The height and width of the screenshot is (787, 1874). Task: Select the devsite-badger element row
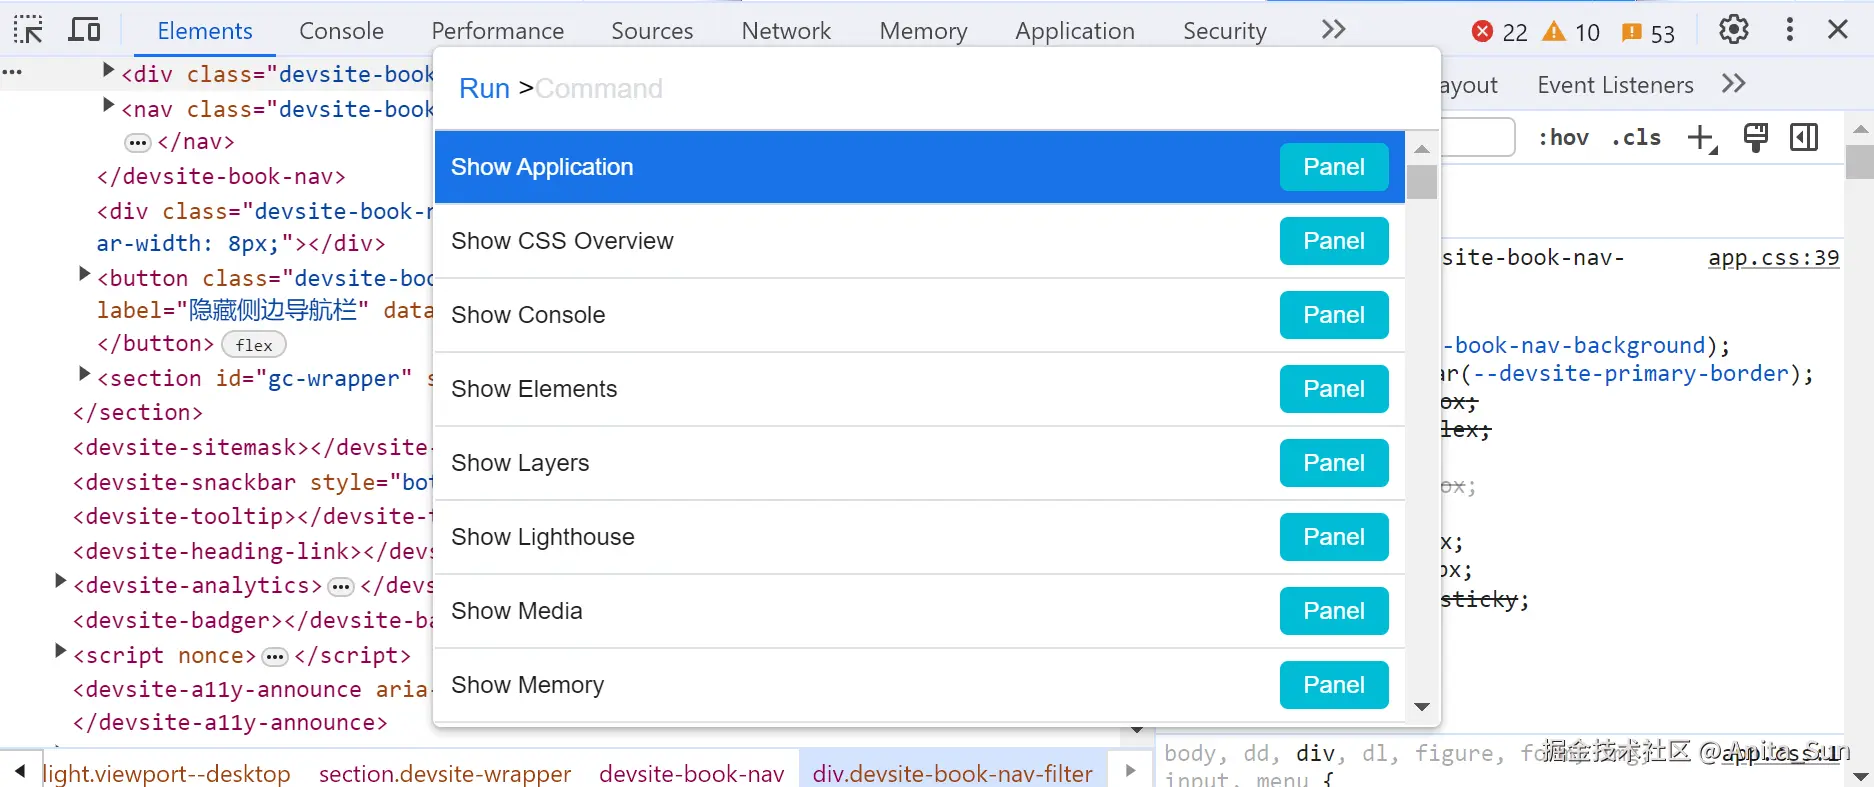click(251, 620)
